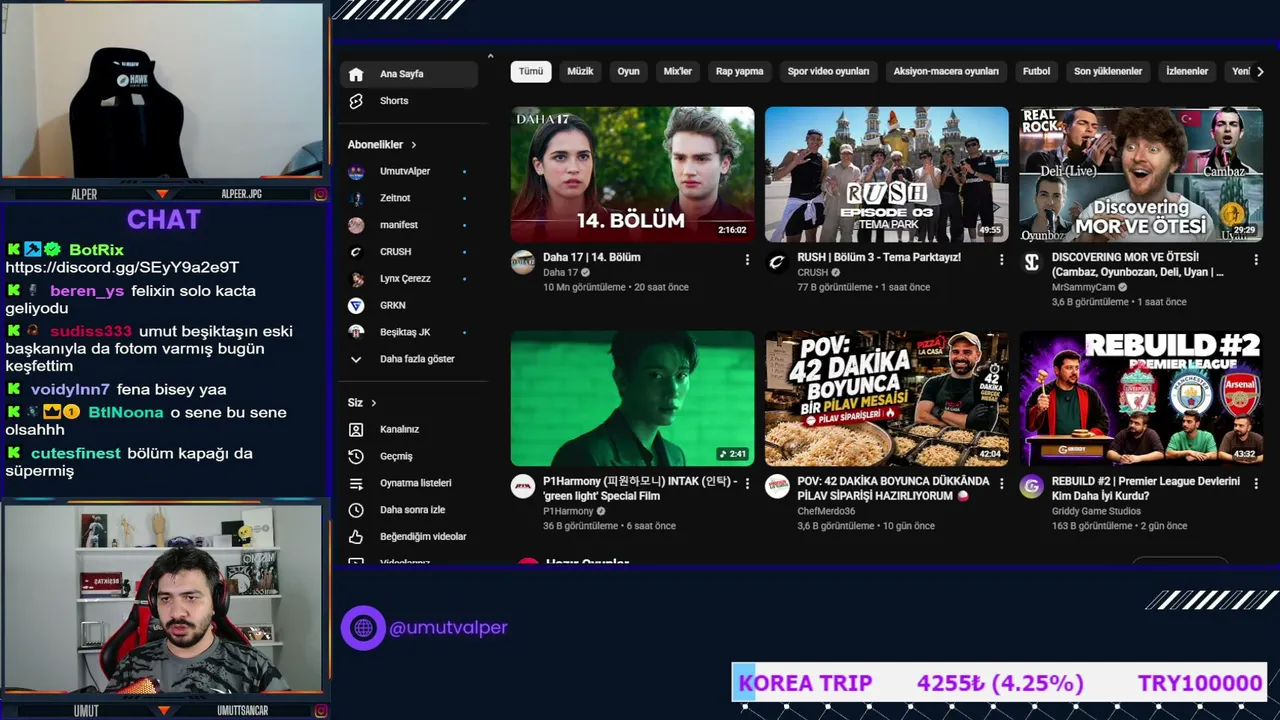Open more options for DISCOVERING MOR VE ÖTESİ video
Image resolution: width=1280 pixels, height=720 pixels.
tap(1257, 260)
